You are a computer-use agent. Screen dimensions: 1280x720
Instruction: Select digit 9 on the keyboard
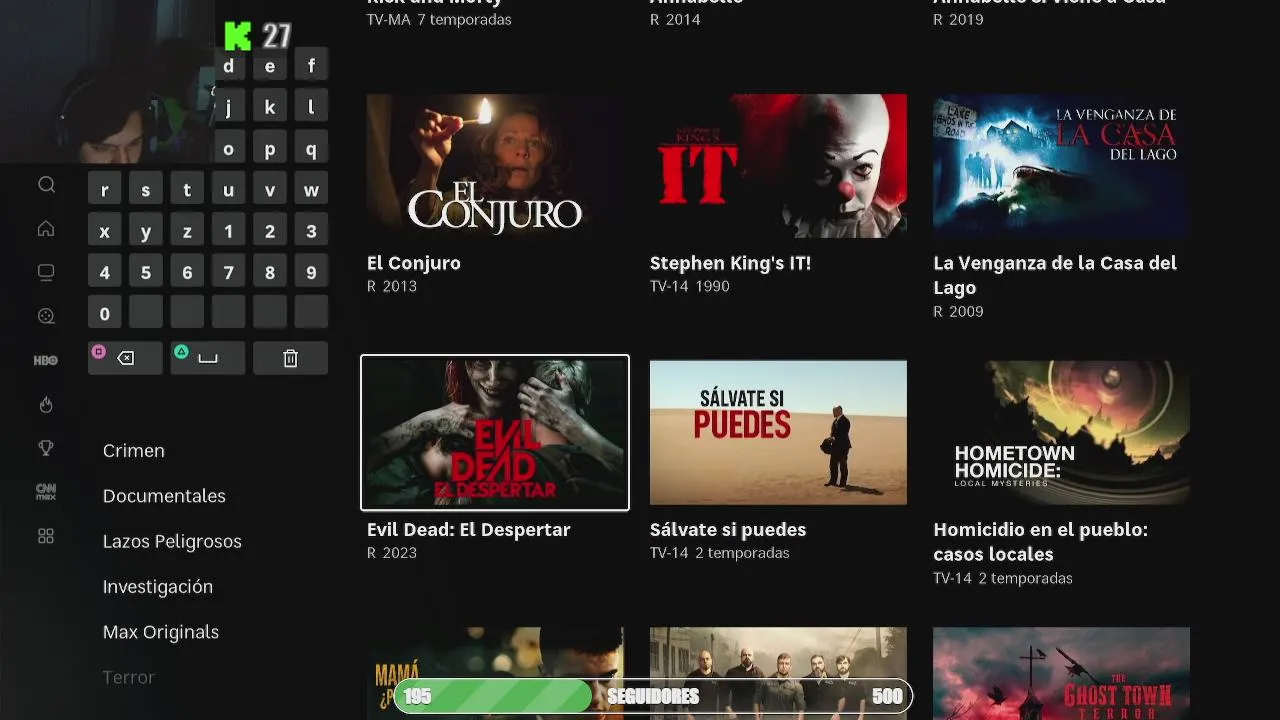pos(311,273)
